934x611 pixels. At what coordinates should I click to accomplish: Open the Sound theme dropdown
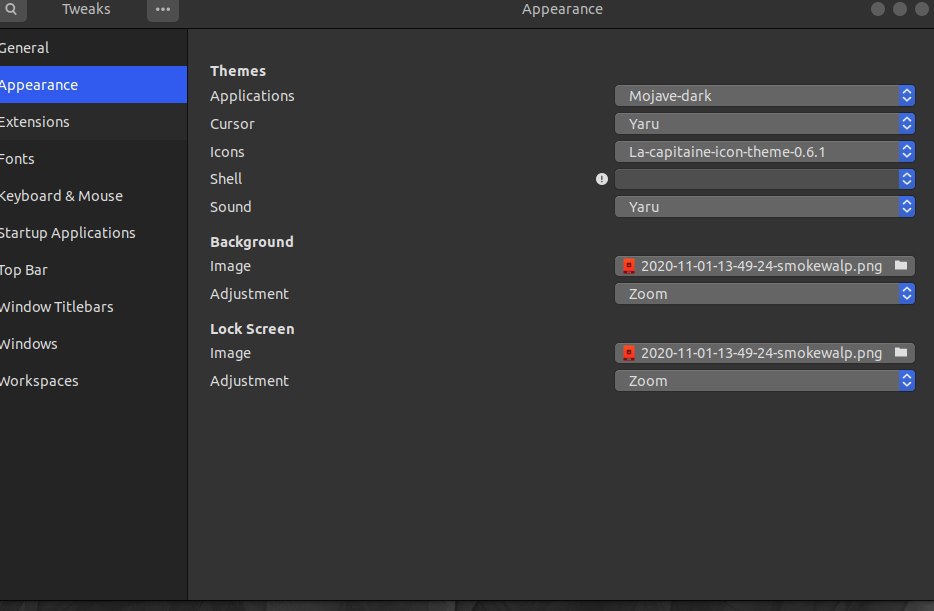pyautogui.click(x=764, y=207)
